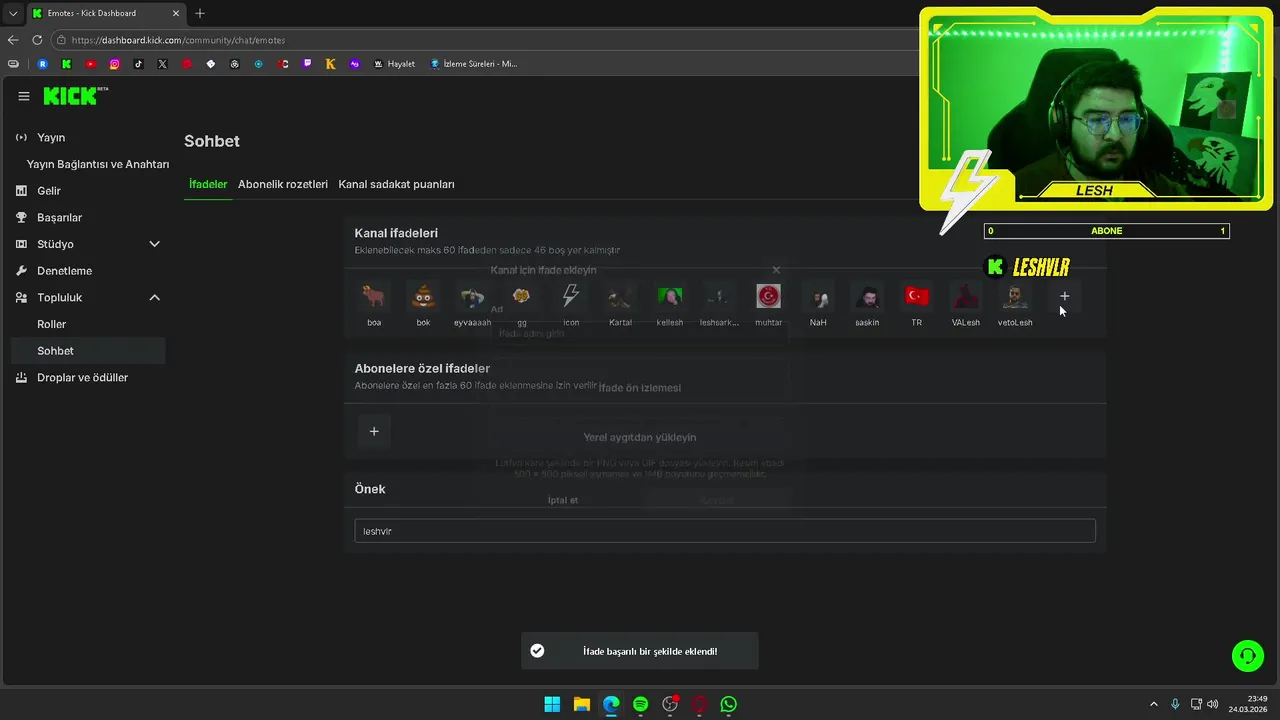Open the Twitch bookmark
The width and height of the screenshot is (1280, 720).
tap(307, 64)
